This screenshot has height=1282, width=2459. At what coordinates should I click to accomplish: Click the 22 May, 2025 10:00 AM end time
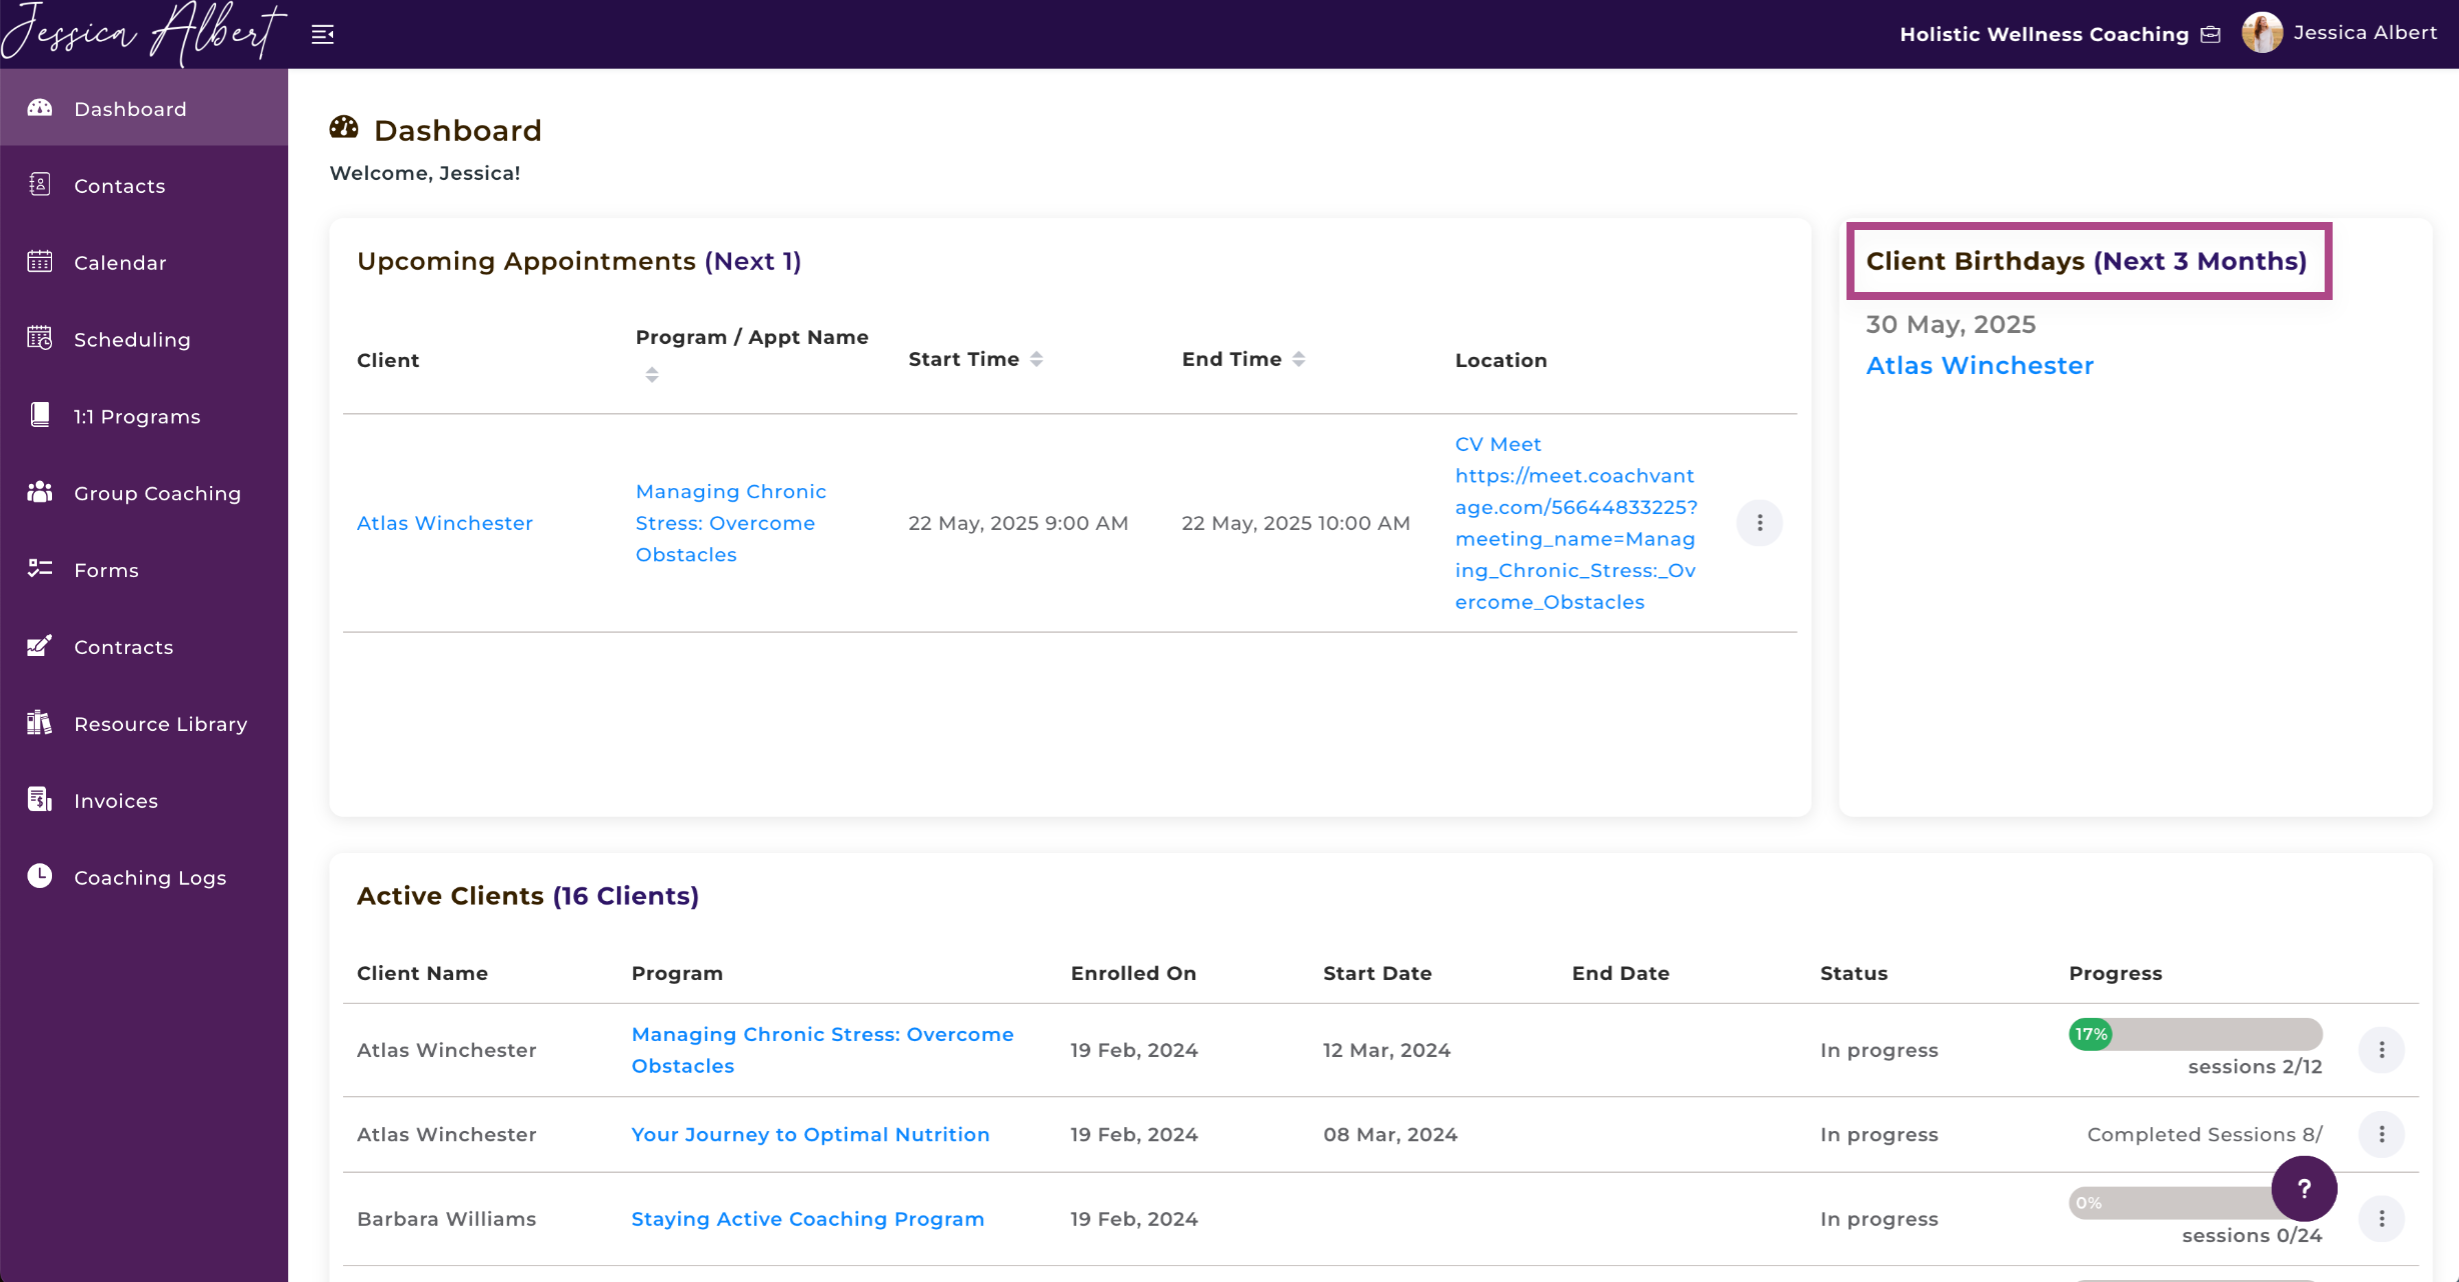(1296, 523)
